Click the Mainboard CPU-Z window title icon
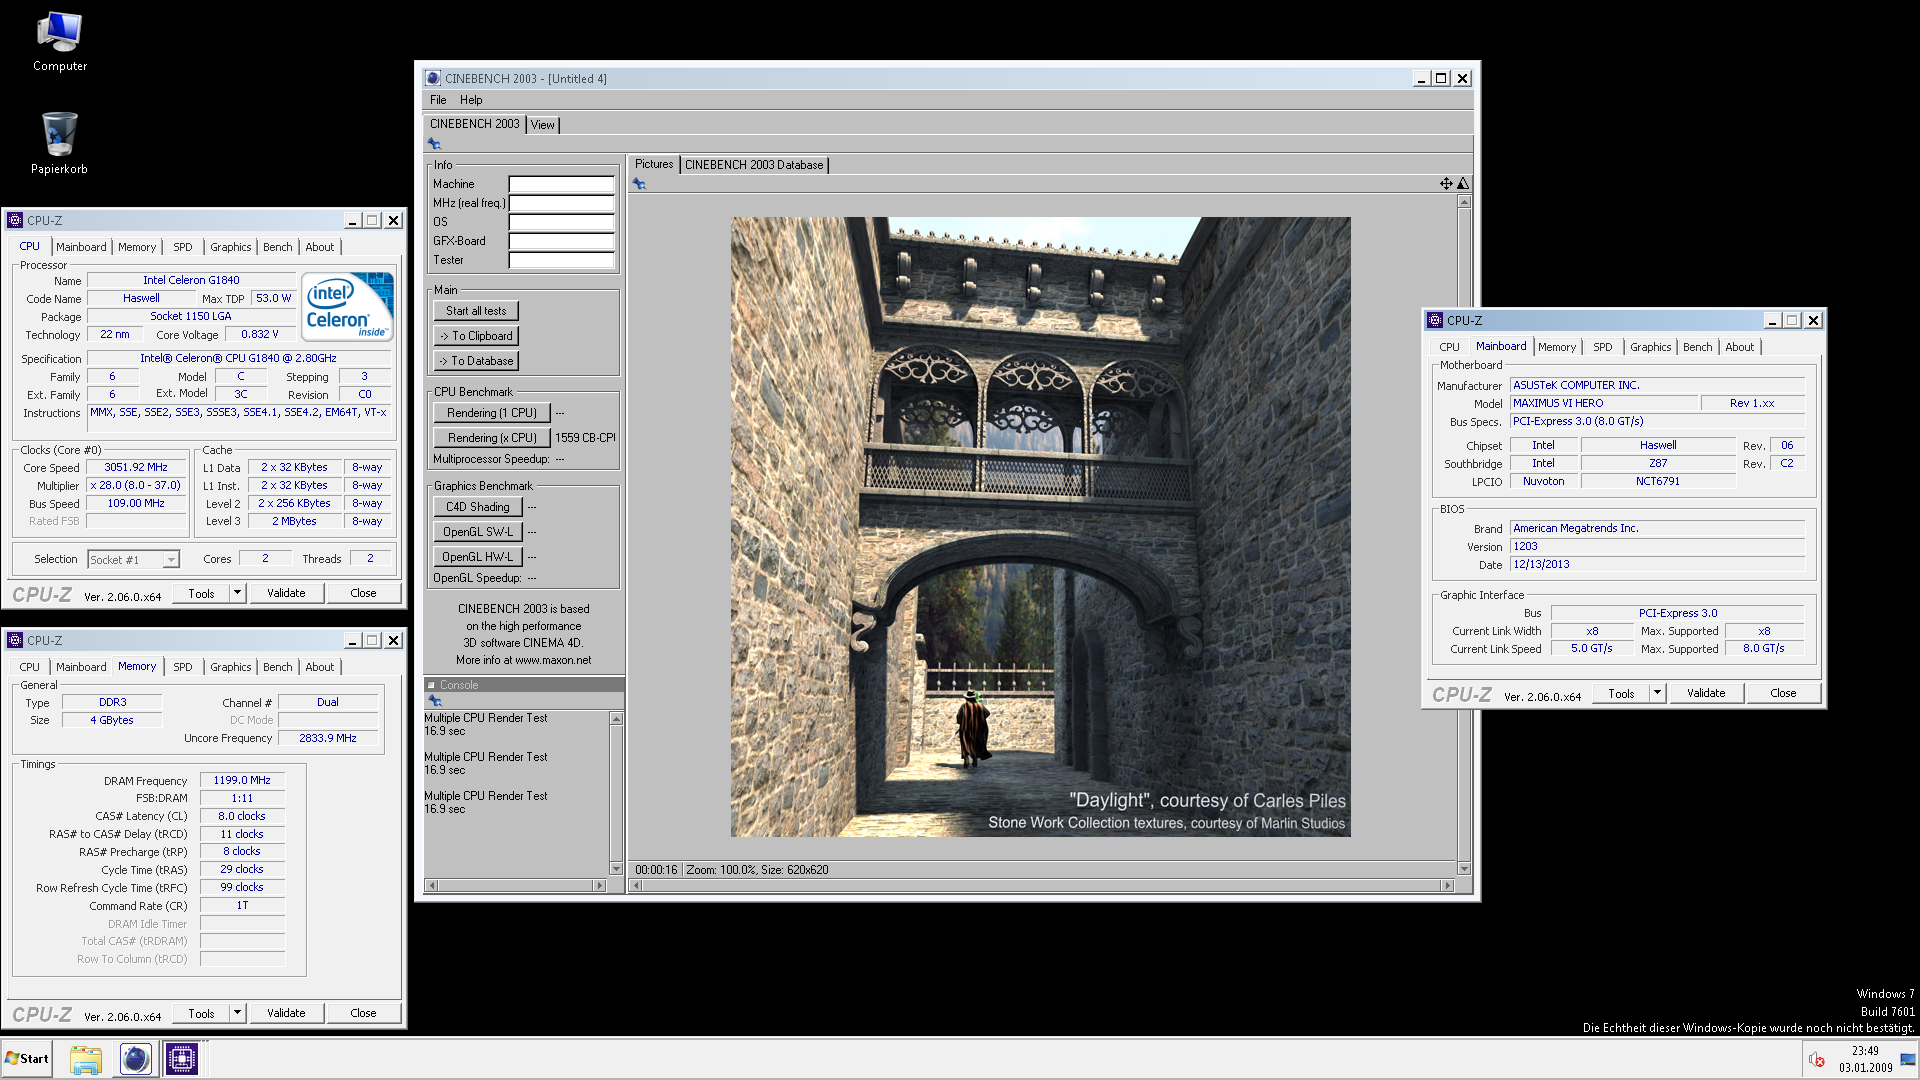 pos(1437,320)
